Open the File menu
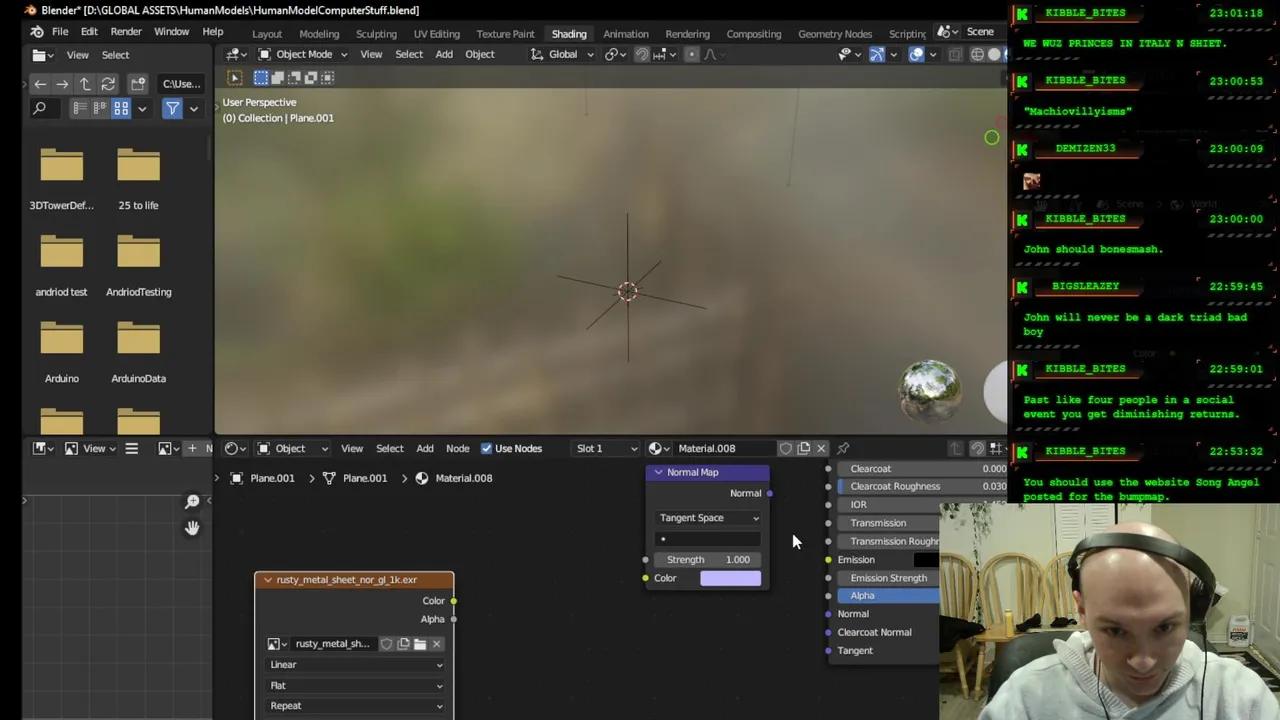 pyautogui.click(x=60, y=32)
